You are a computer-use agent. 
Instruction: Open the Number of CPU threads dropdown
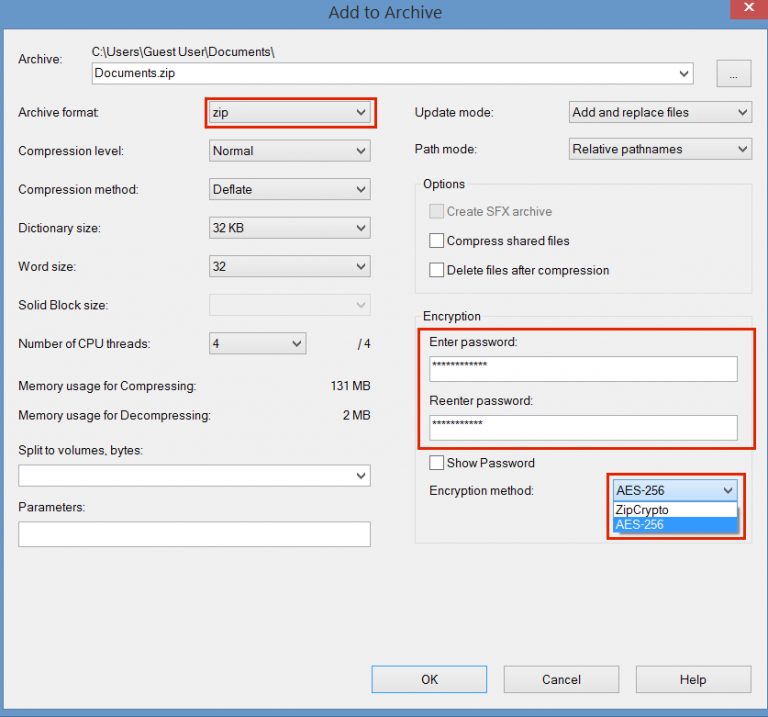[x=258, y=343]
